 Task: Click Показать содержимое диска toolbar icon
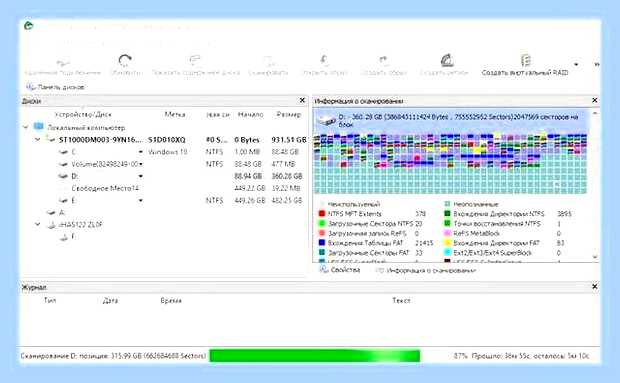pyautogui.click(x=195, y=60)
